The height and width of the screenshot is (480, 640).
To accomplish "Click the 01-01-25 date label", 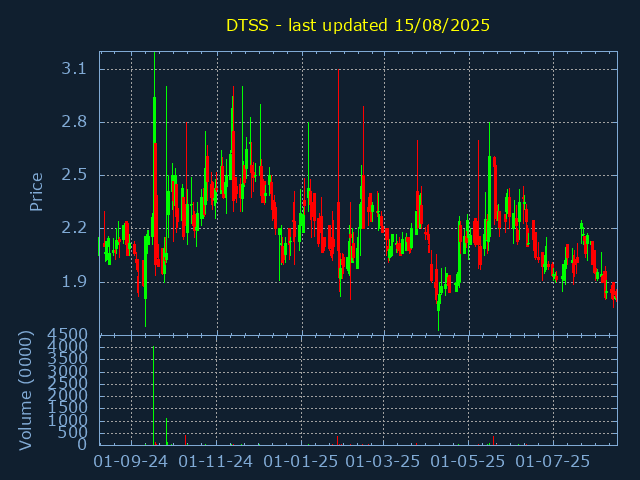I will click(x=301, y=462).
